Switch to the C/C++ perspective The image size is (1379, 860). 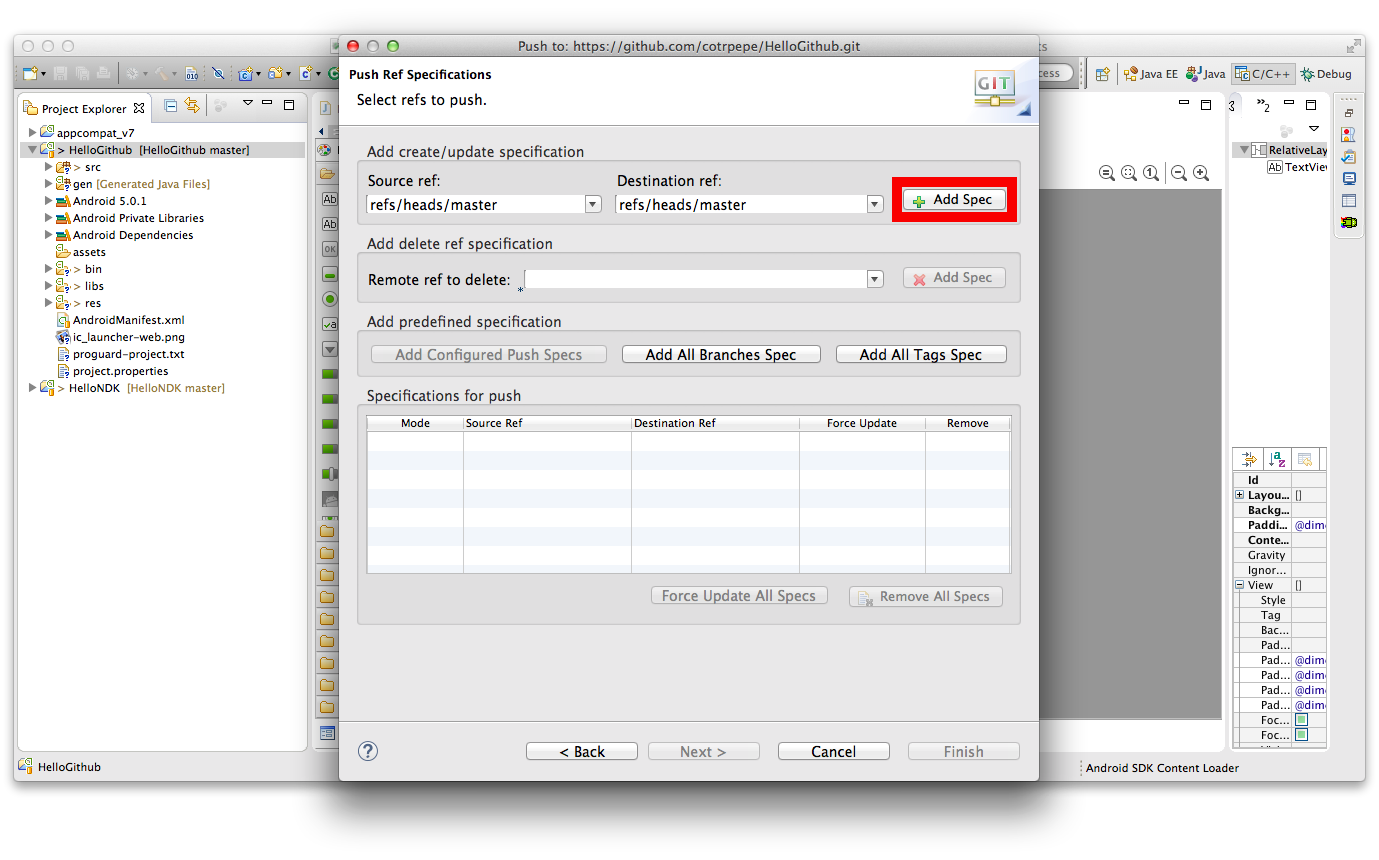(x=1263, y=74)
